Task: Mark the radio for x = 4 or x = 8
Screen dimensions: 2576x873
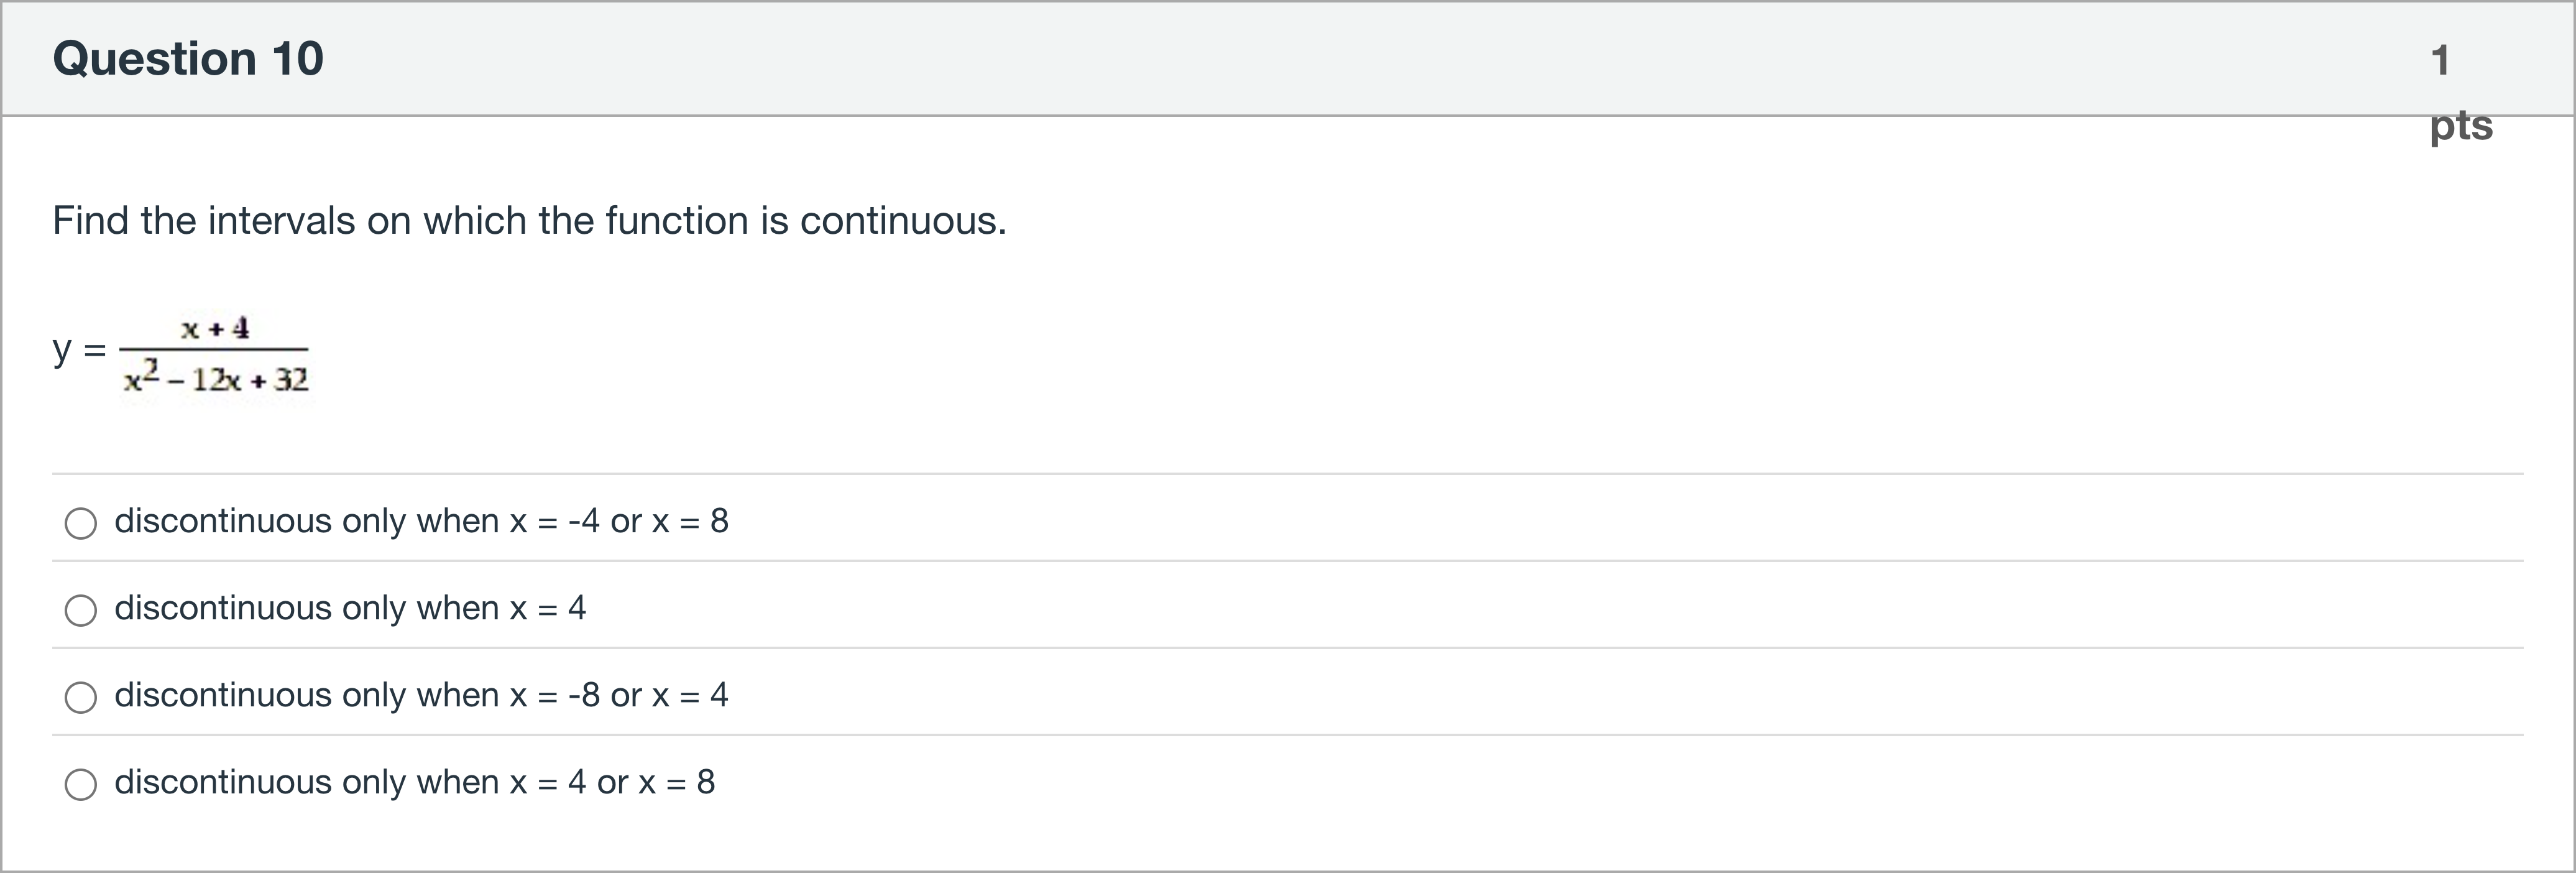Action: coord(81,784)
